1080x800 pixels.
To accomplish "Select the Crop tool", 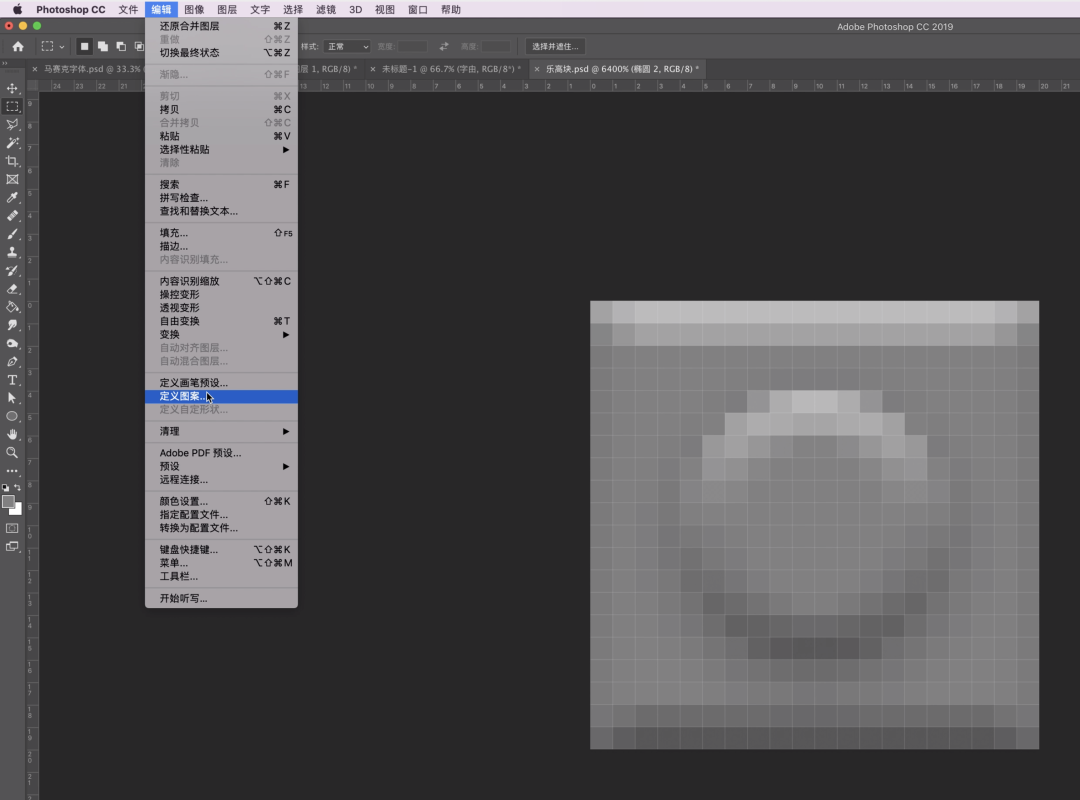I will tap(12, 161).
